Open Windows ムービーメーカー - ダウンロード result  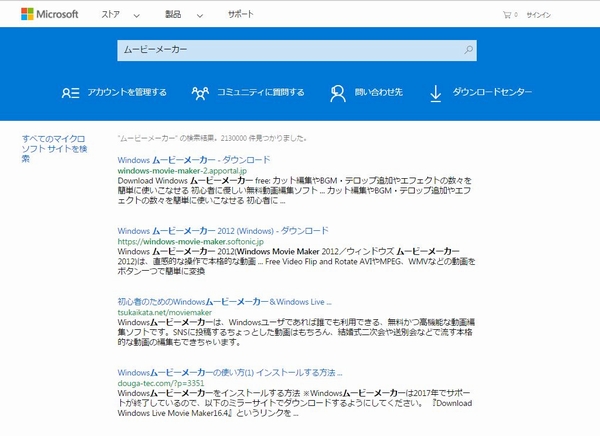pyautogui.click(x=194, y=160)
